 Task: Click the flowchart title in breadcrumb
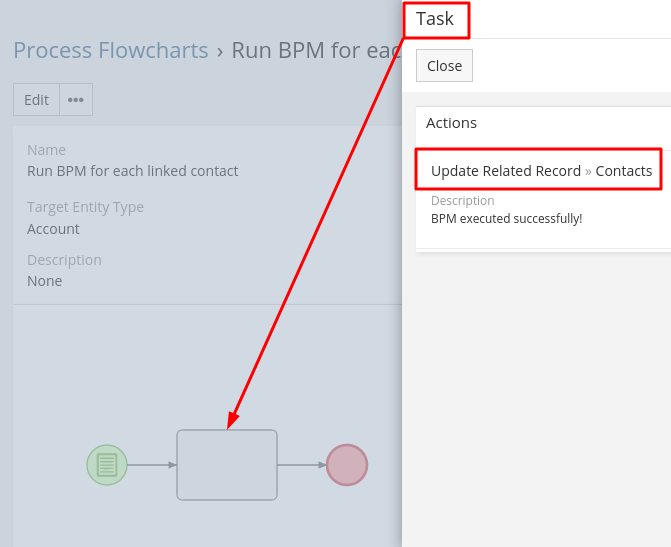(x=315, y=50)
